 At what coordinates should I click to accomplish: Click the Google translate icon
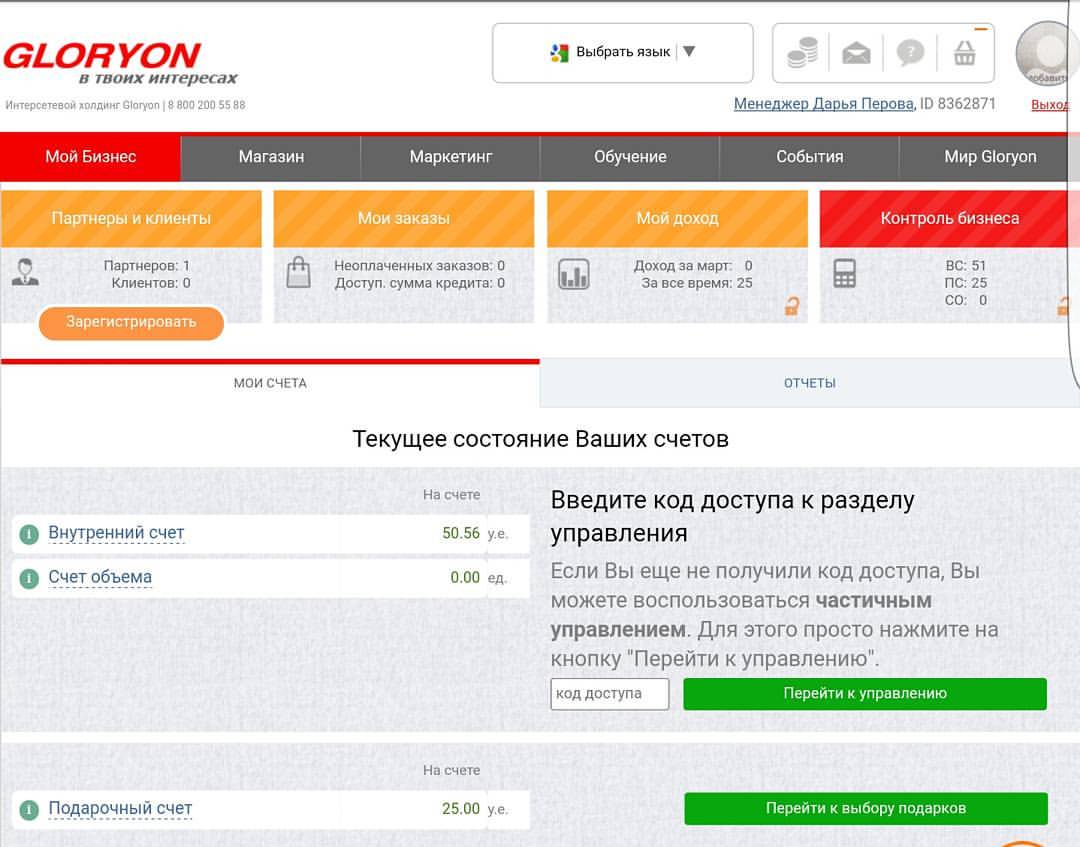pyautogui.click(x=559, y=52)
